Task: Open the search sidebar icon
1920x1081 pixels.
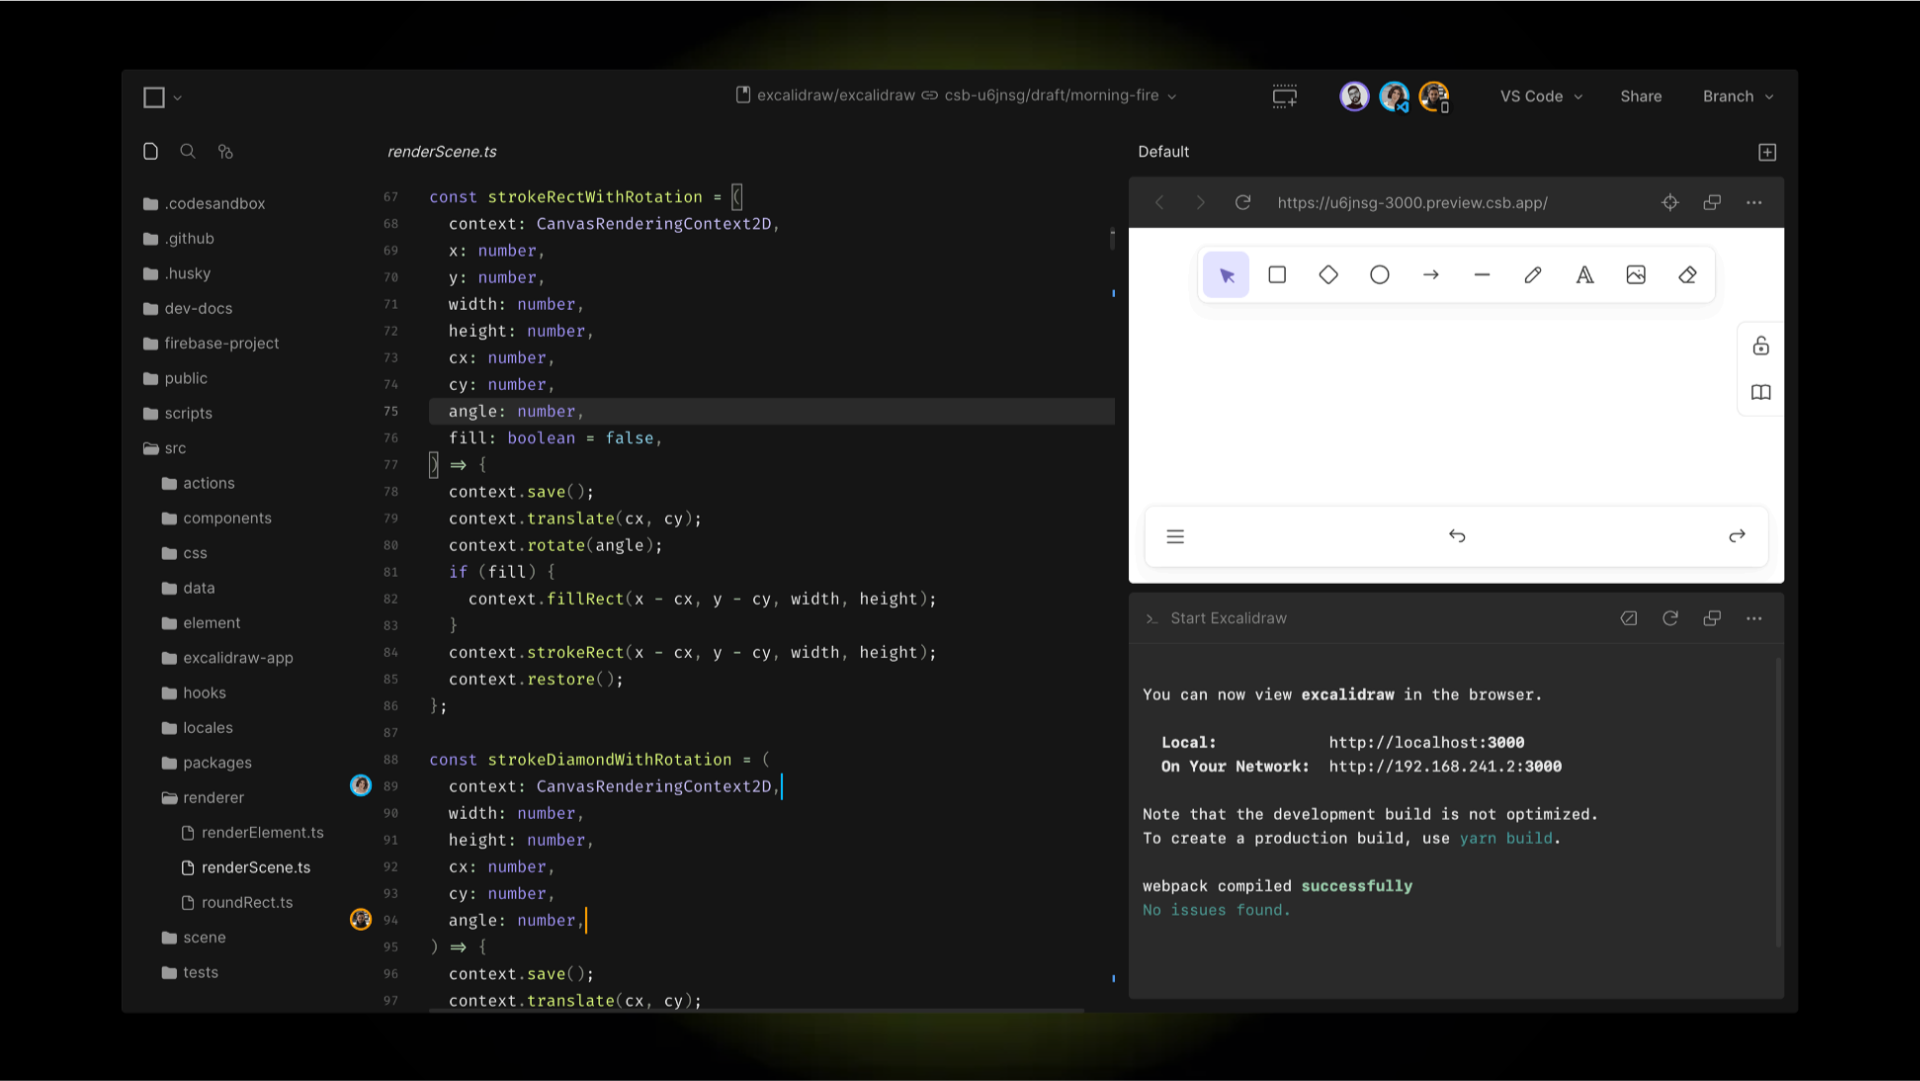Action: [187, 151]
